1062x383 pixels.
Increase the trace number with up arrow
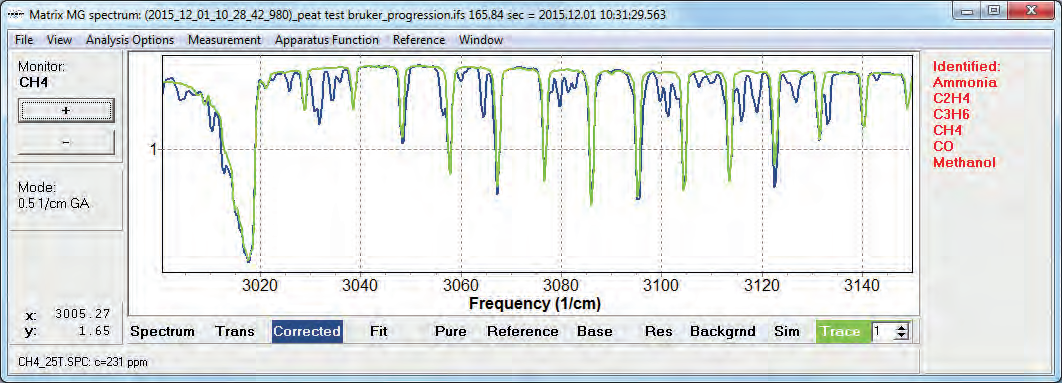901,327
